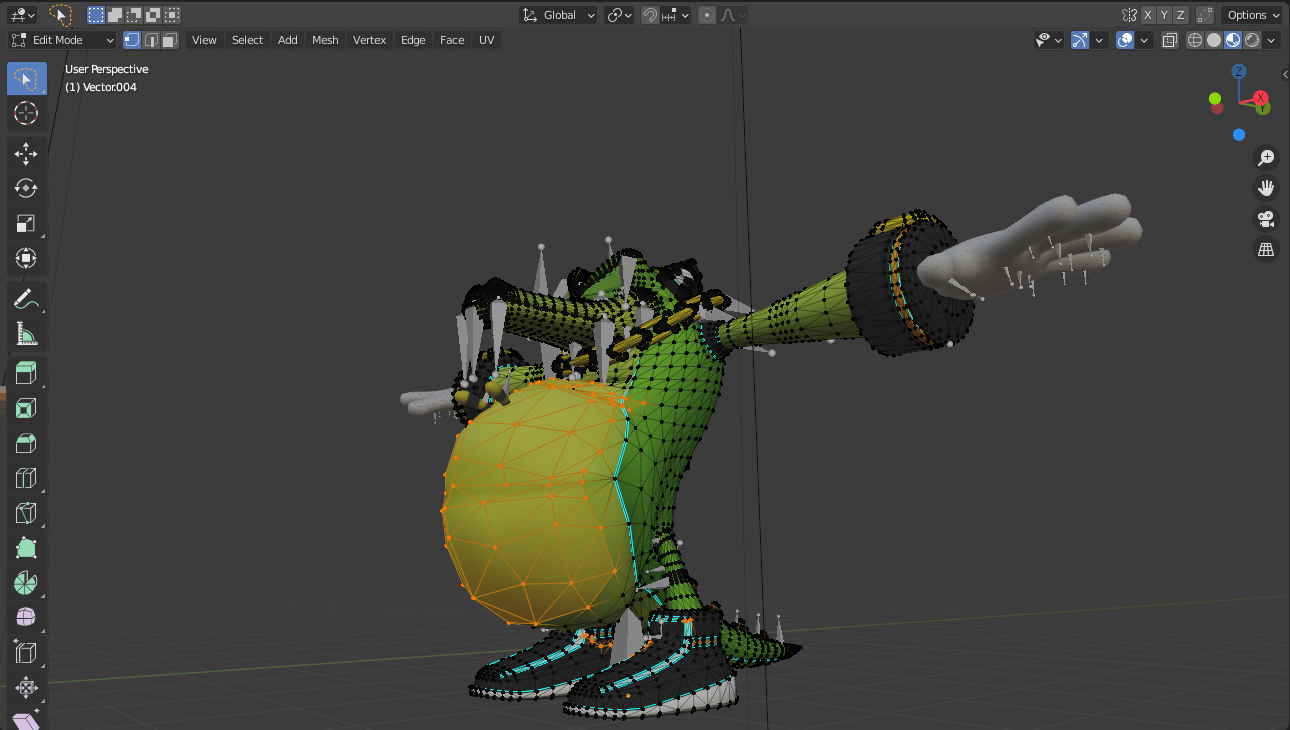Viewport: 1290px width, 730px height.
Task: Select the Select Box tool in the toolbar
Action: pos(26,79)
